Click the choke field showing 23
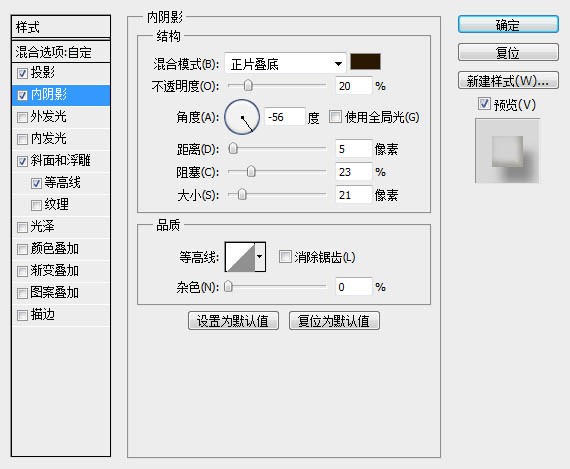Screen dimensions: 570x469 pyautogui.click(x=354, y=172)
